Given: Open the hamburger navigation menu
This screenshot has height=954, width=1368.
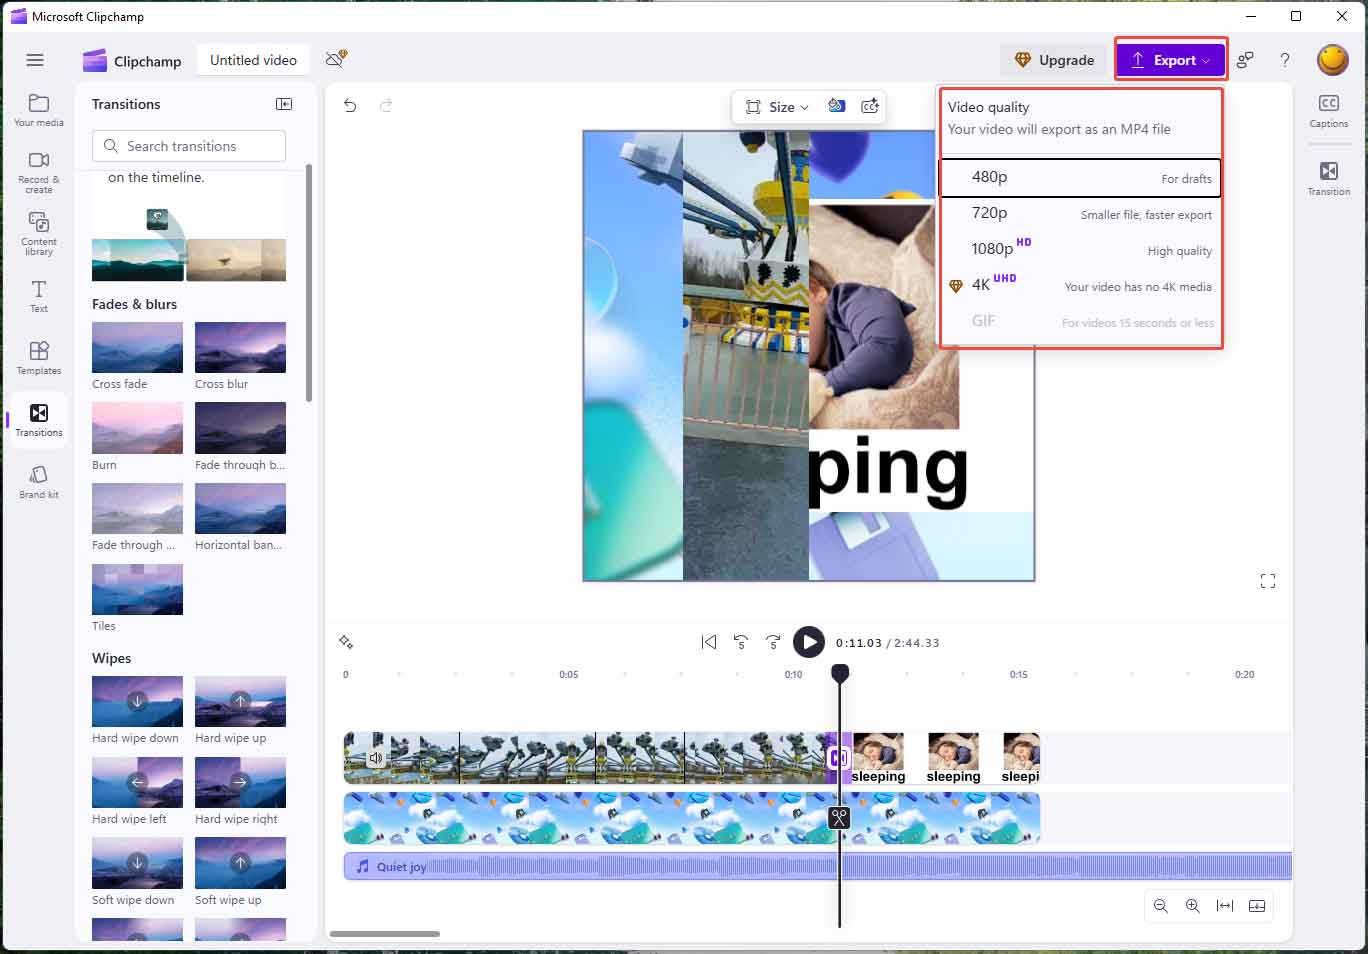Looking at the screenshot, I should click(x=35, y=59).
